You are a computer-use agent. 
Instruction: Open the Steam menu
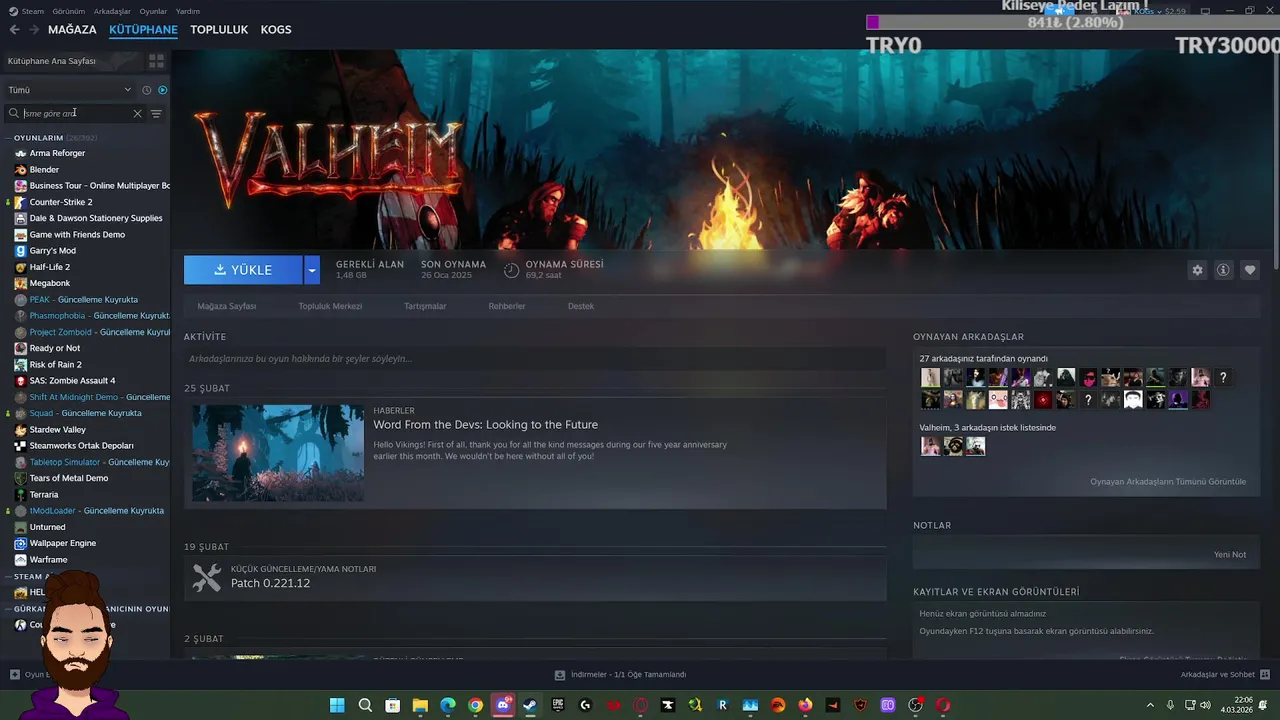pyautogui.click(x=26, y=11)
